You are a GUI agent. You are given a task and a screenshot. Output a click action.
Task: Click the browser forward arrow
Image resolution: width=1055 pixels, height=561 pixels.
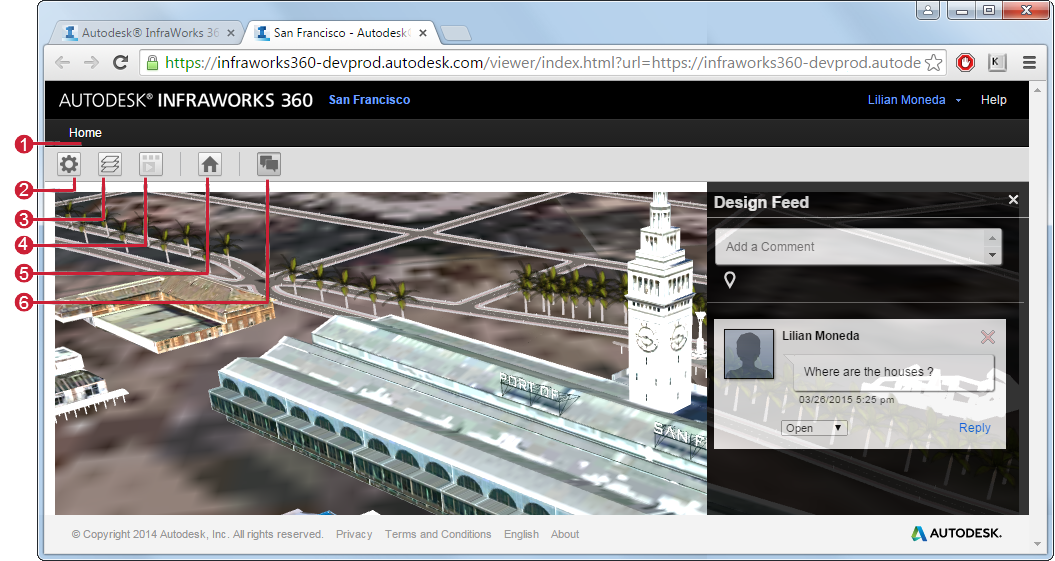(x=91, y=63)
